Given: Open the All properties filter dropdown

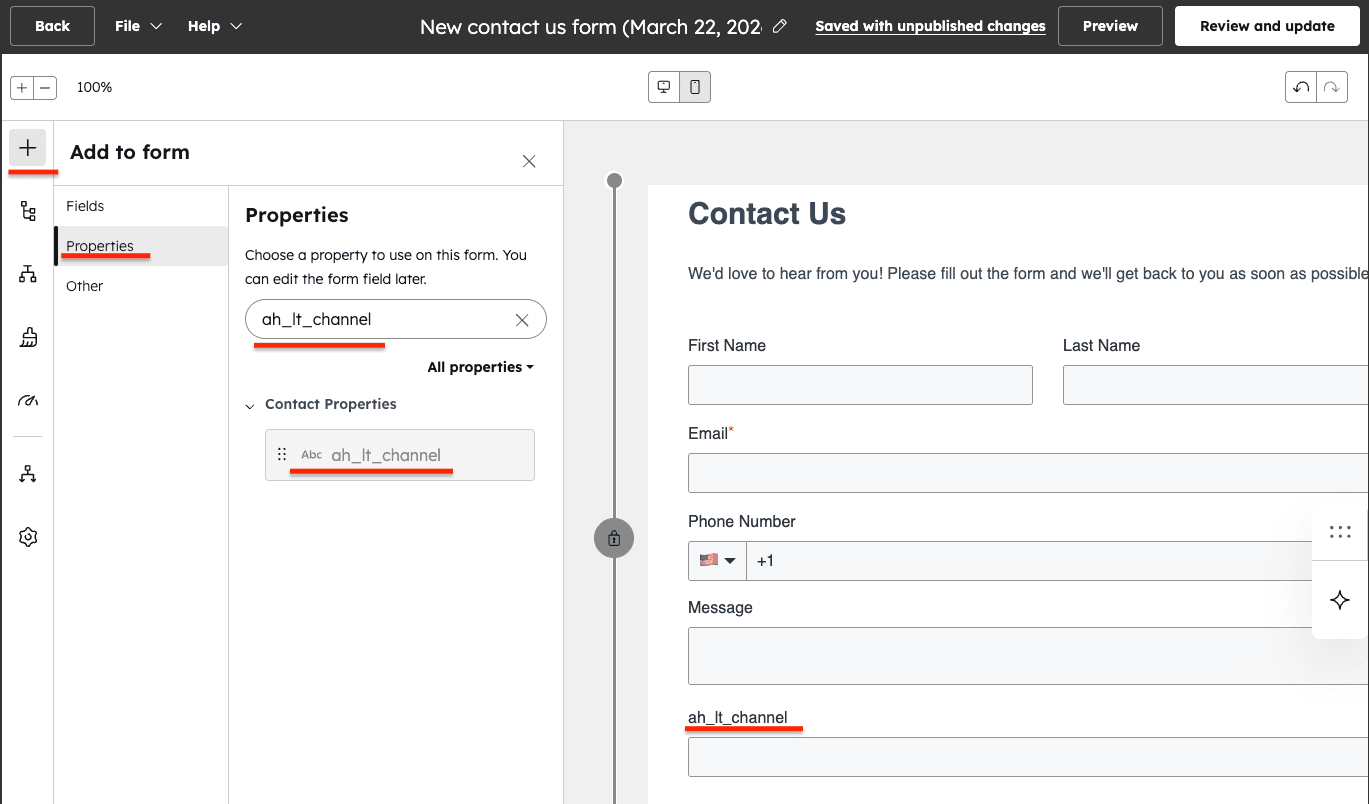Looking at the screenshot, I should pos(480,367).
